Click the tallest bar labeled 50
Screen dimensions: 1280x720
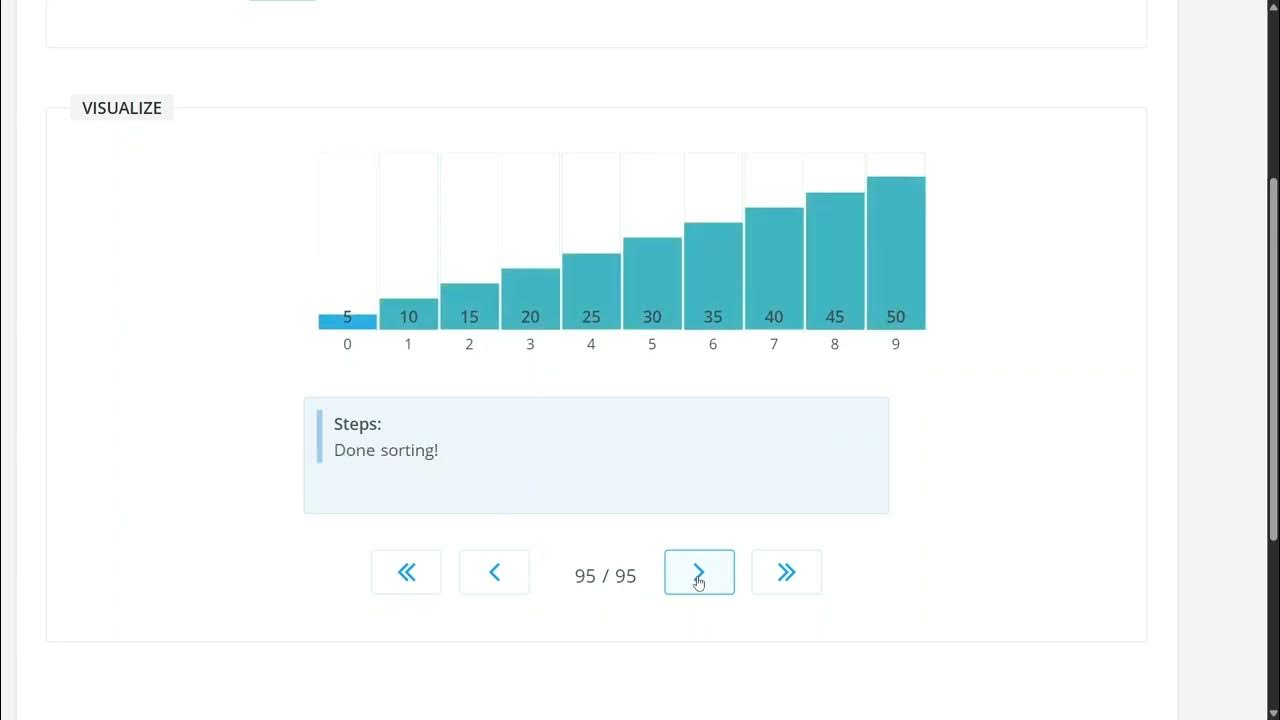click(x=896, y=253)
